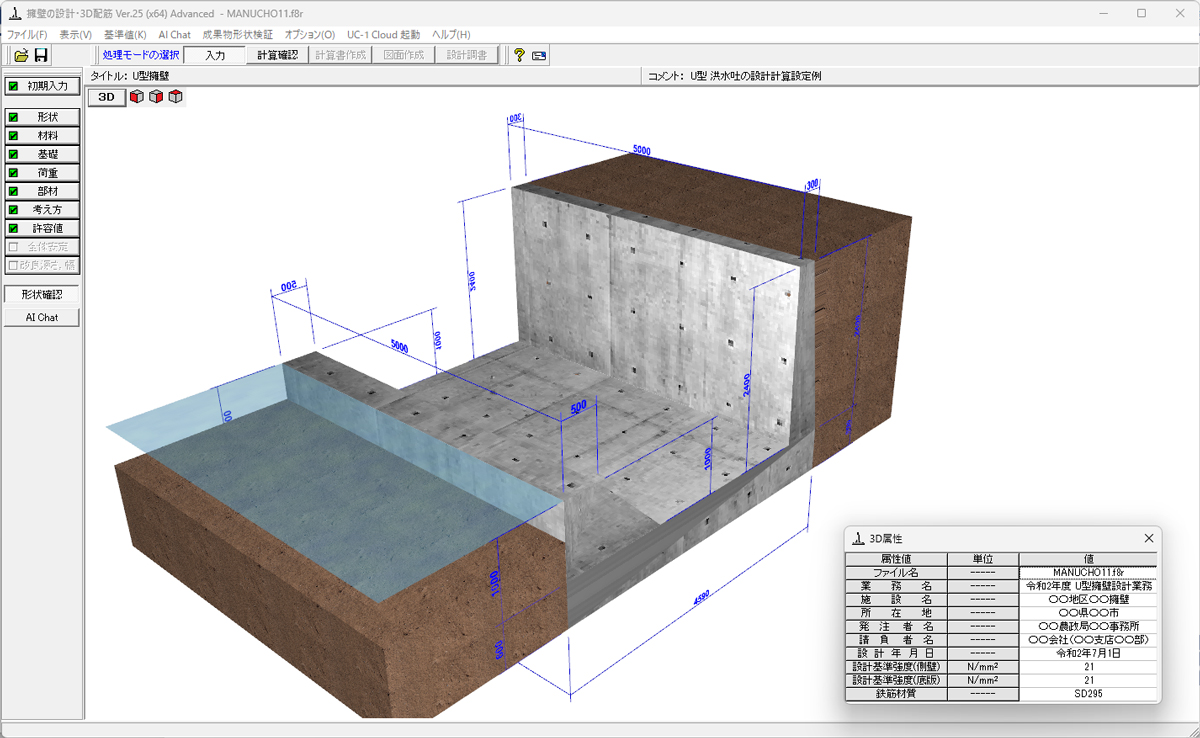Open the オプション(O) menu
1200x738 pixels.
point(310,34)
